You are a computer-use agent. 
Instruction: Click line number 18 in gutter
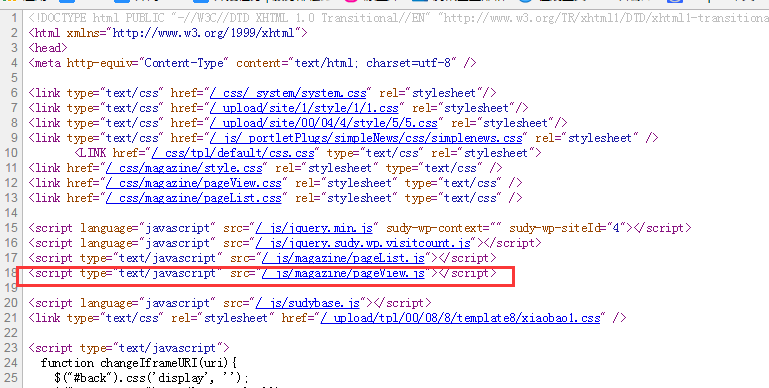coord(10,273)
